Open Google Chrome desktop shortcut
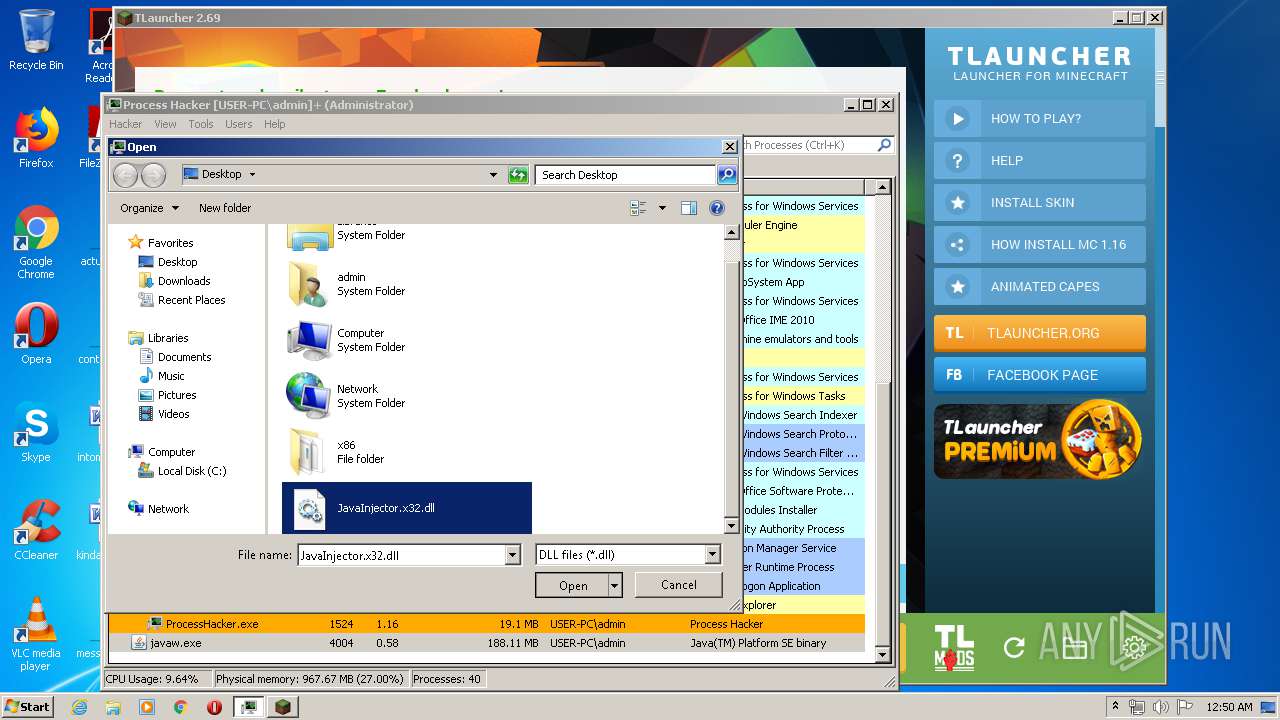Image resolution: width=1280 pixels, height=720 pixels. (36, 242)
